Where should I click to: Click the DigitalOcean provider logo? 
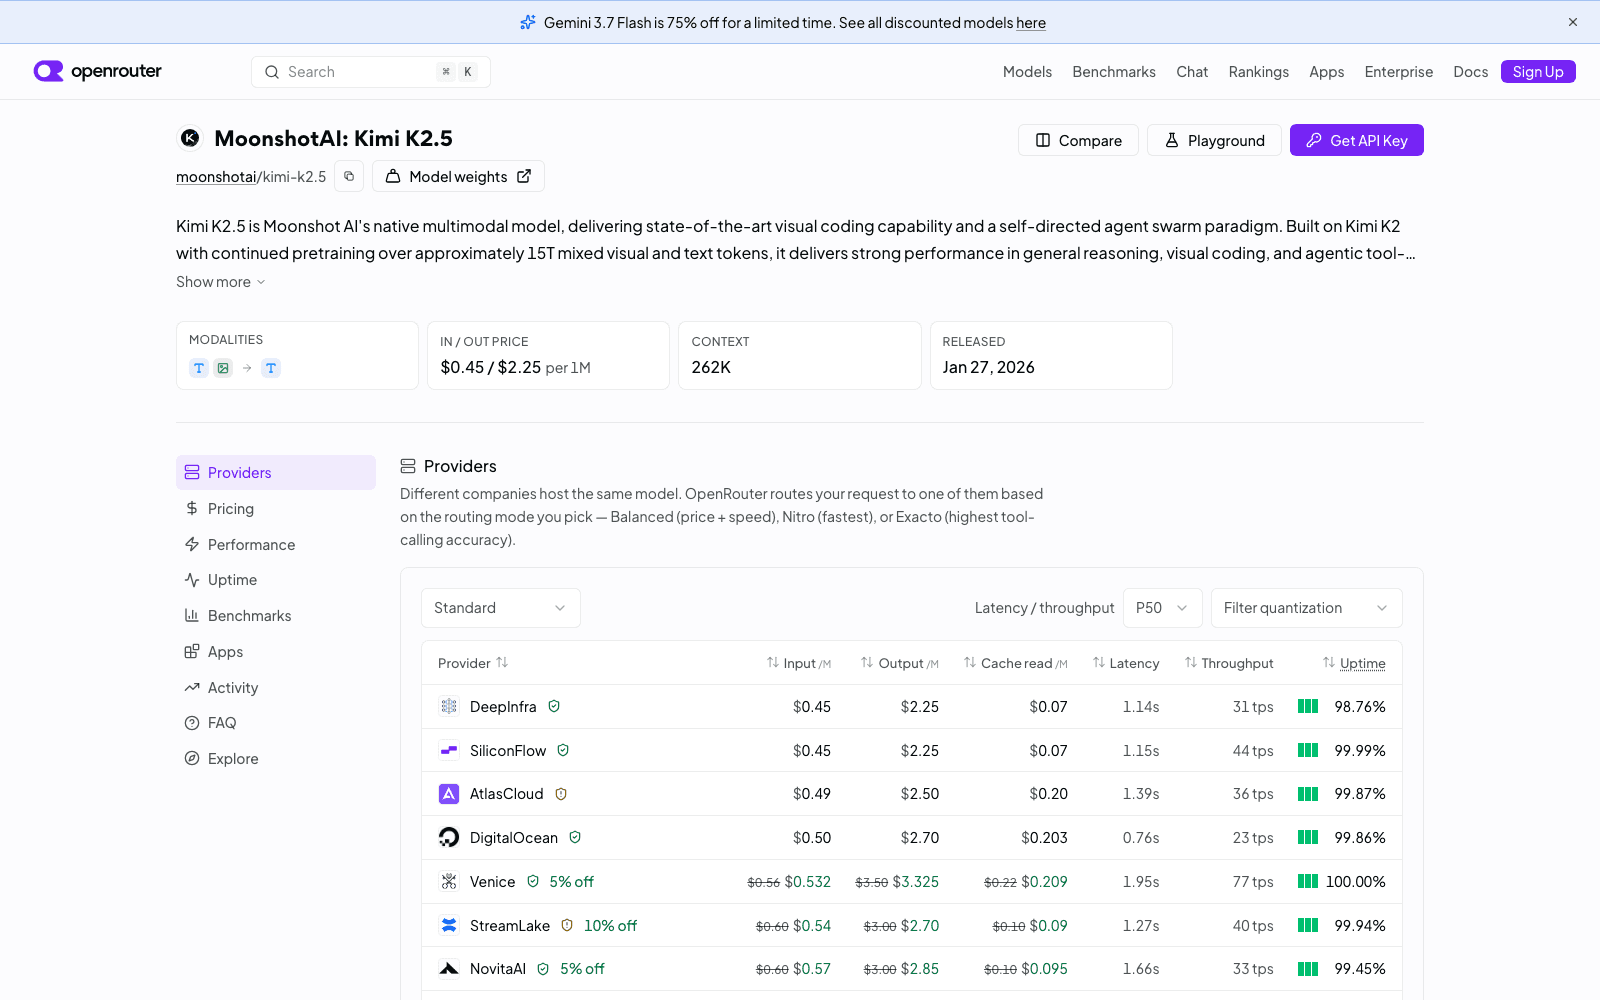449,837
